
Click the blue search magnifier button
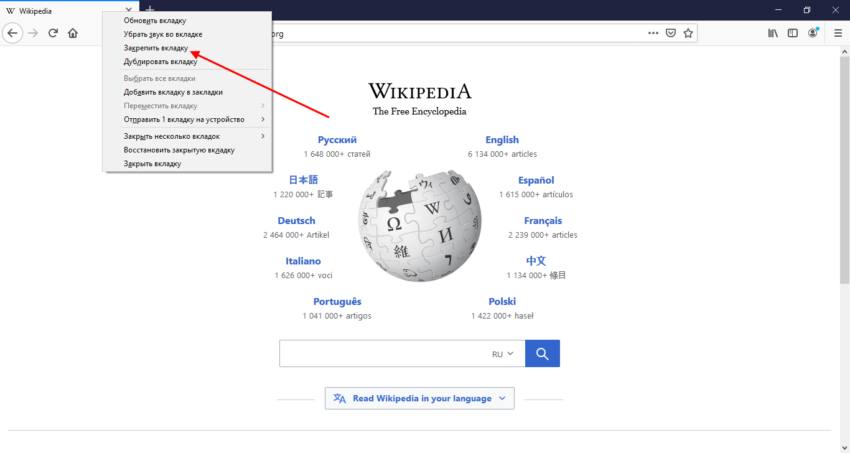tap(542, 353)
